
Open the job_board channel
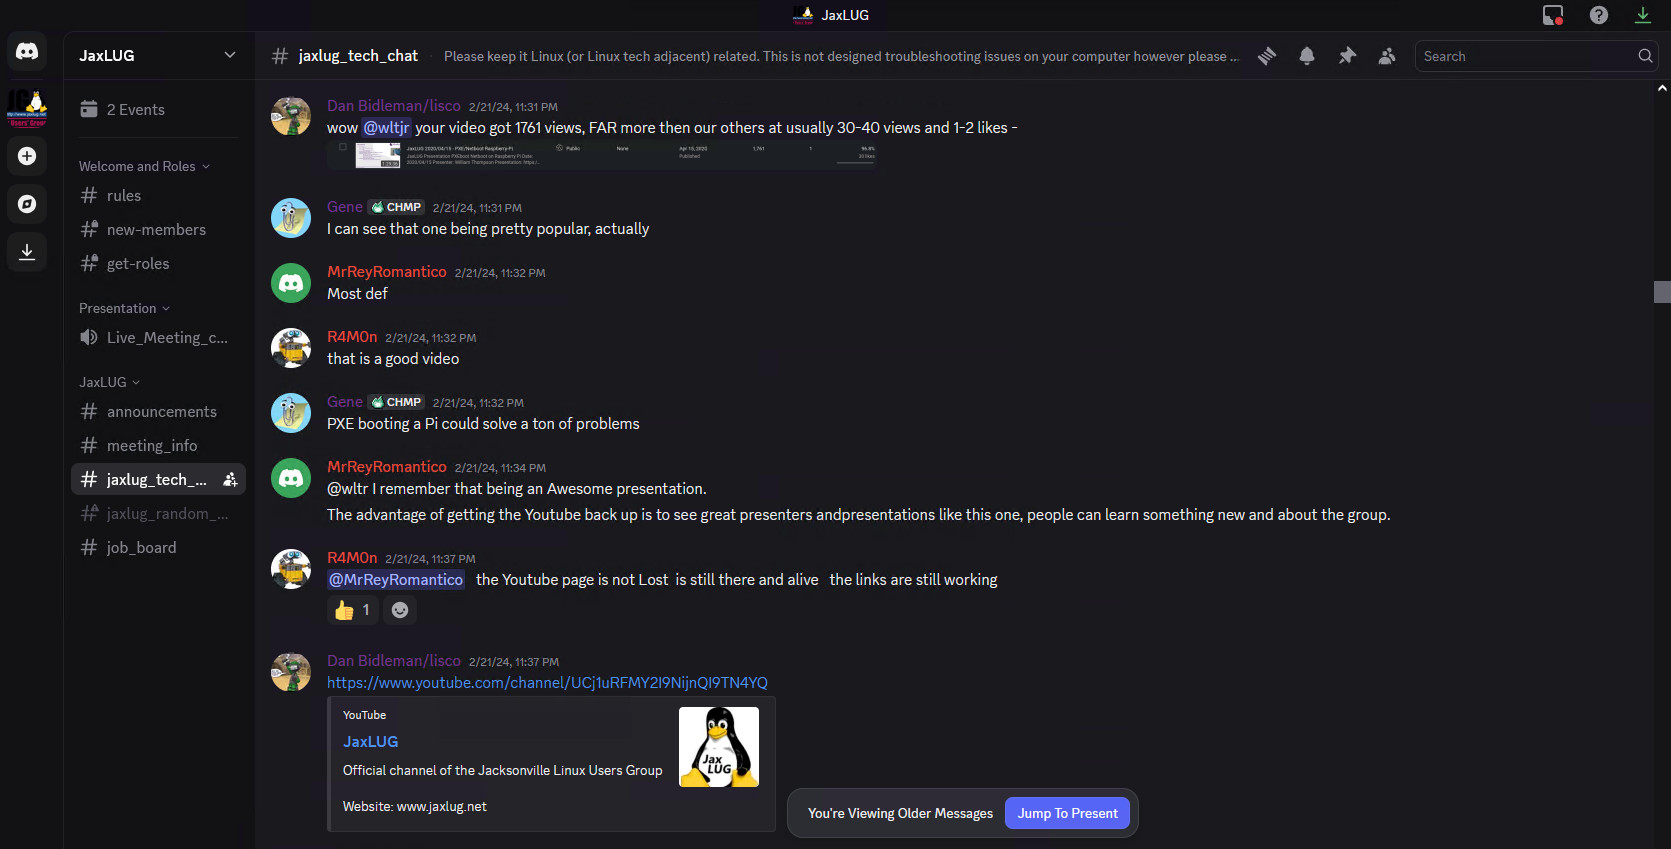[x=141, y=547]
